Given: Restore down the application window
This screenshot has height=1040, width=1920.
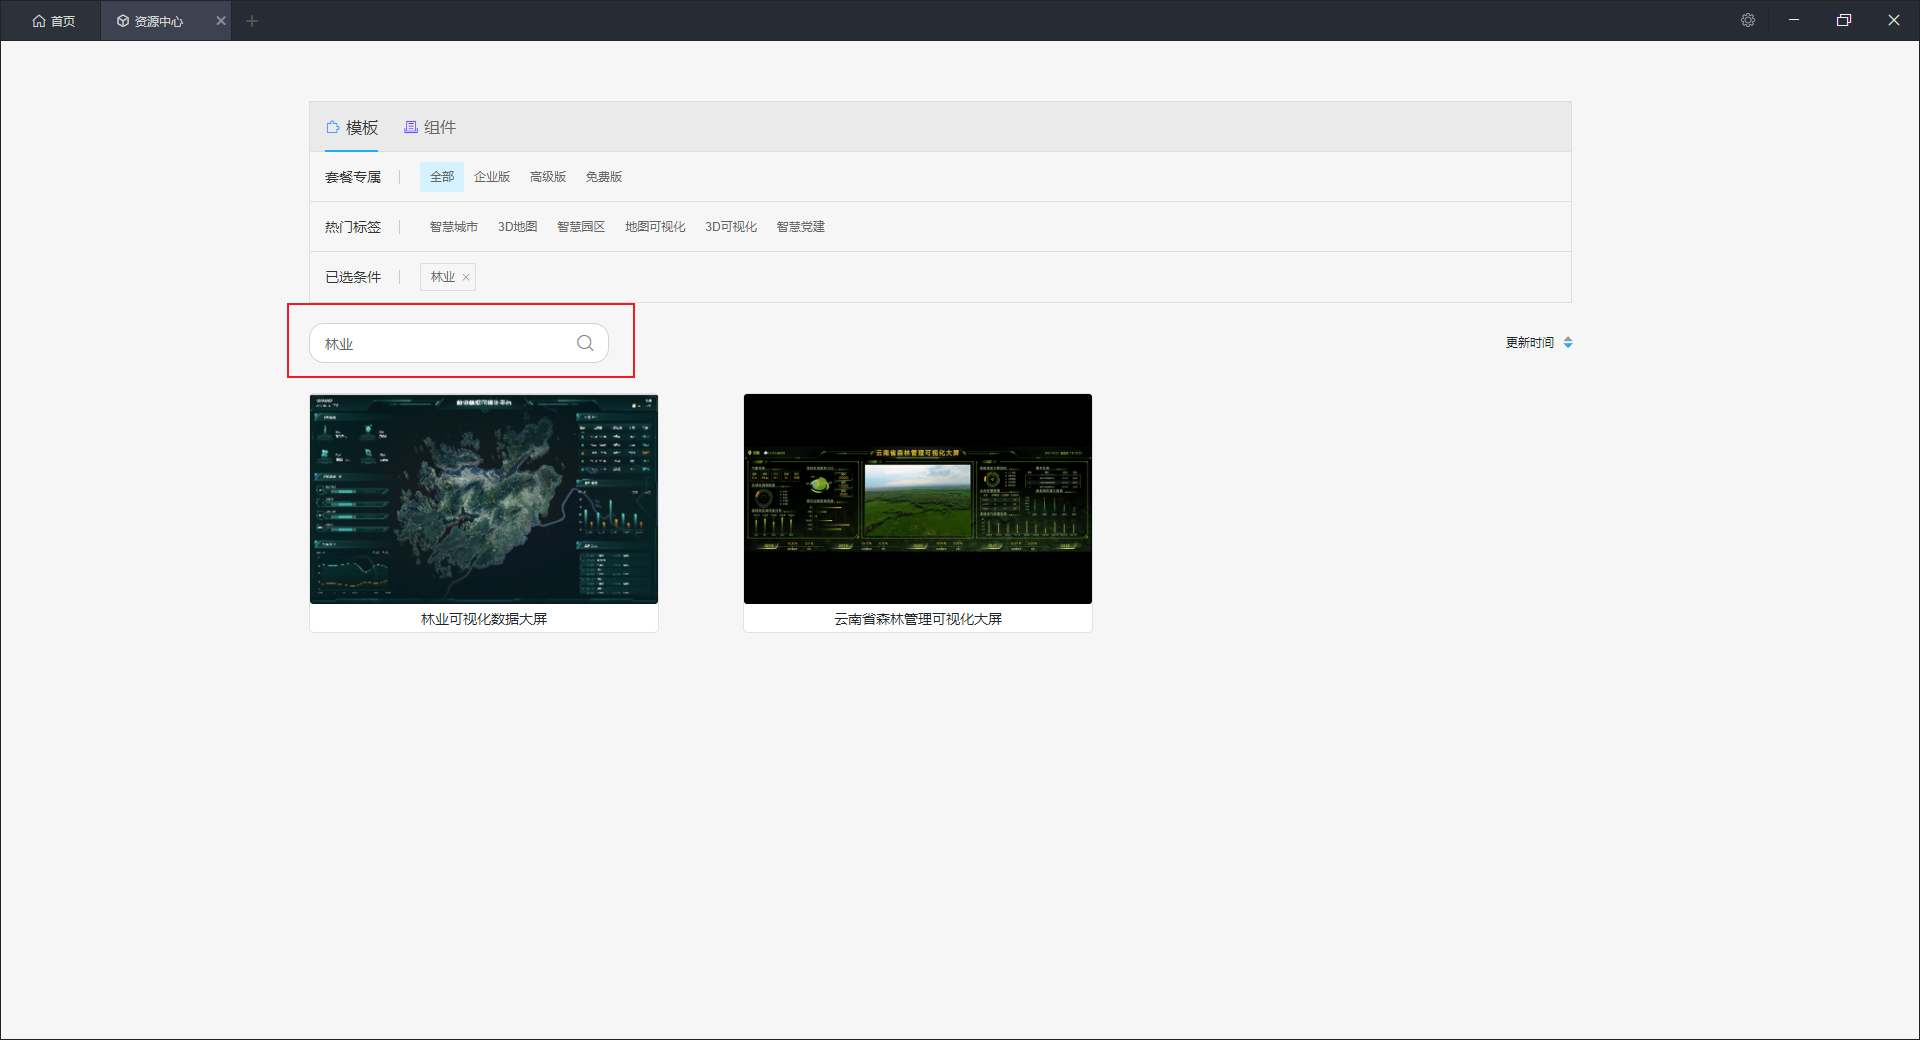Looking at the screenshot, I should pos(1844,20).
